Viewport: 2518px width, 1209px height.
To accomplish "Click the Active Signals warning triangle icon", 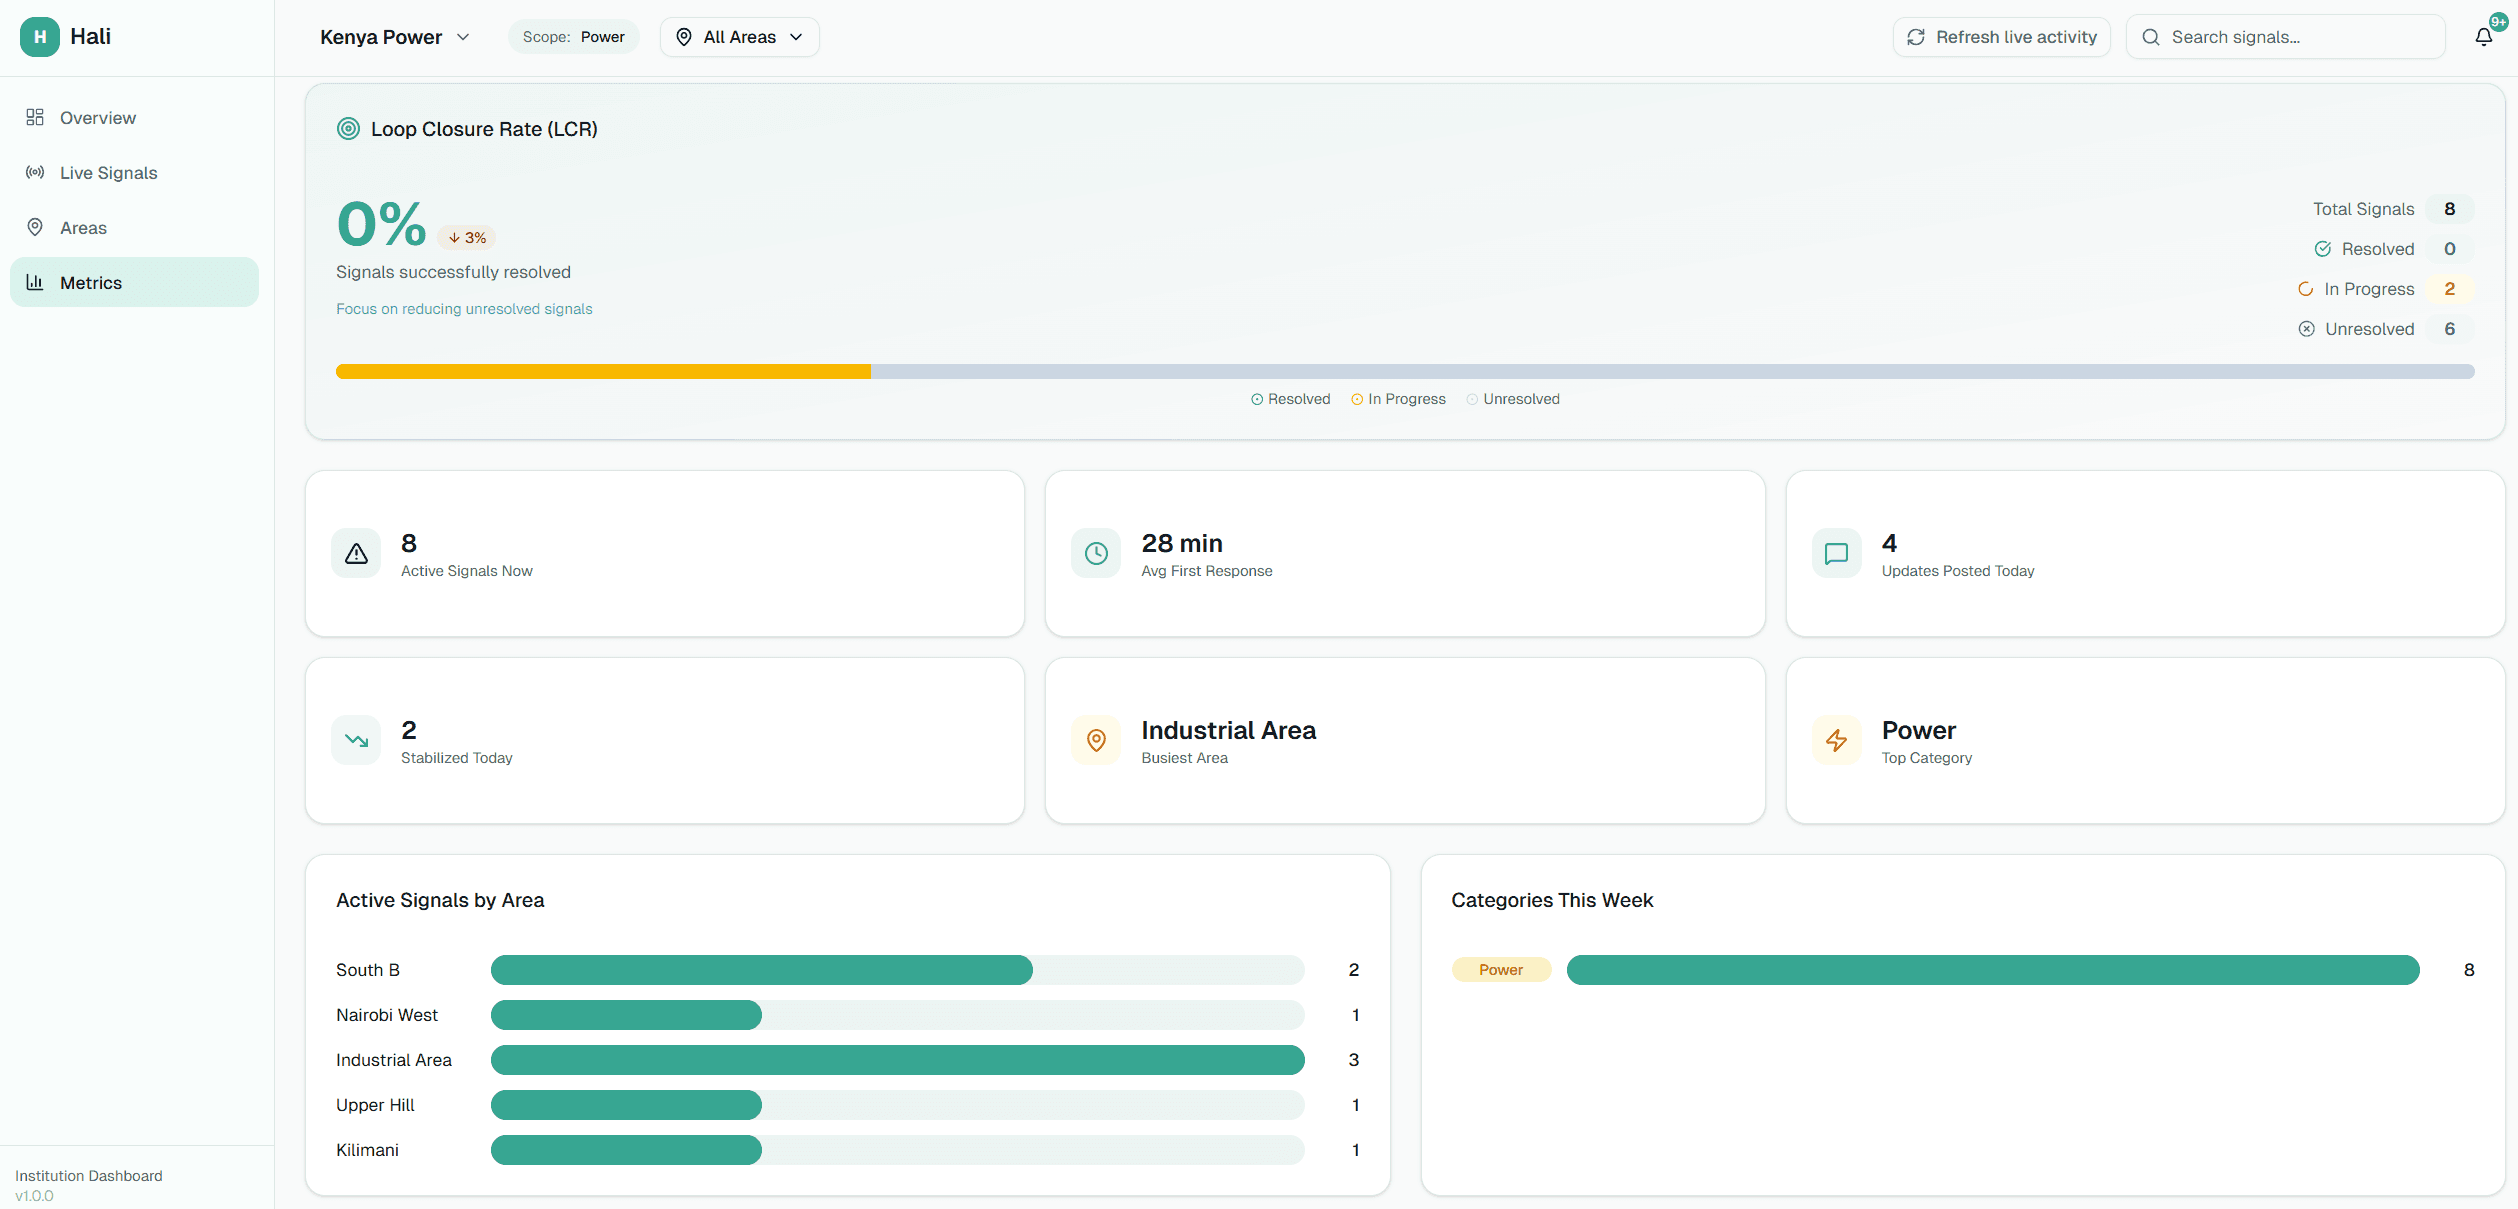I will (356, 554).
